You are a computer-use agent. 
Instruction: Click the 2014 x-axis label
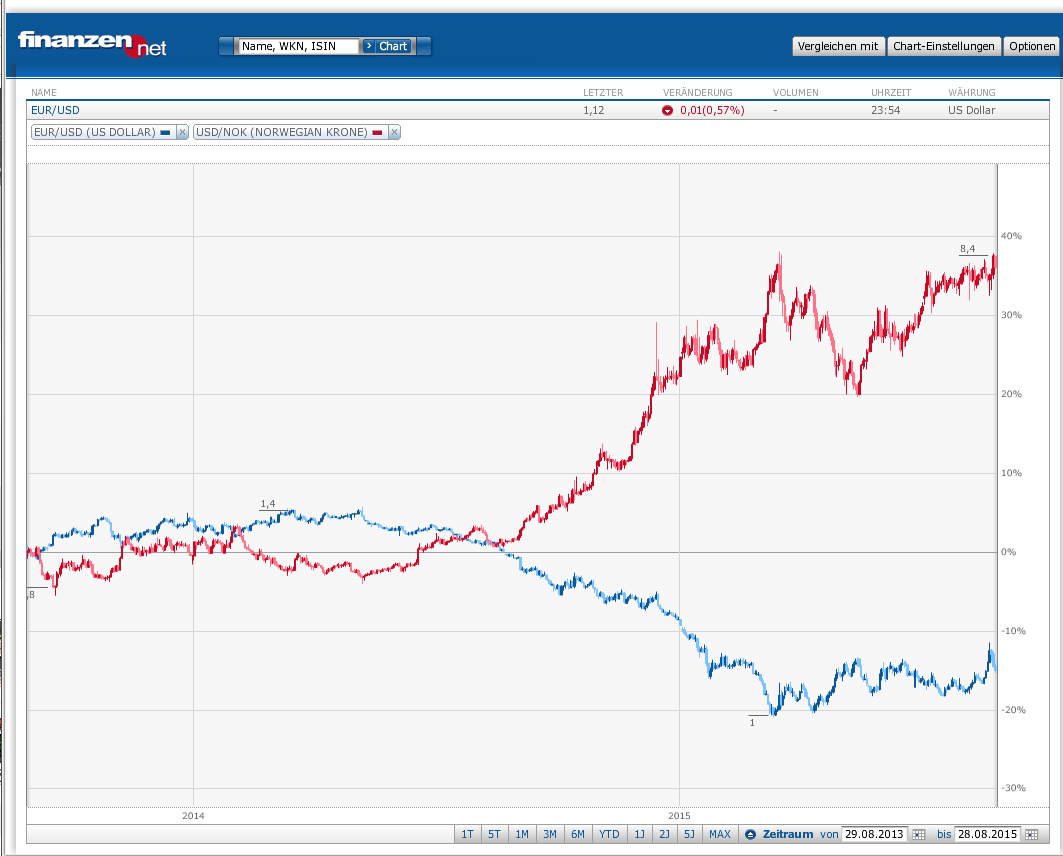coord(193,815)
